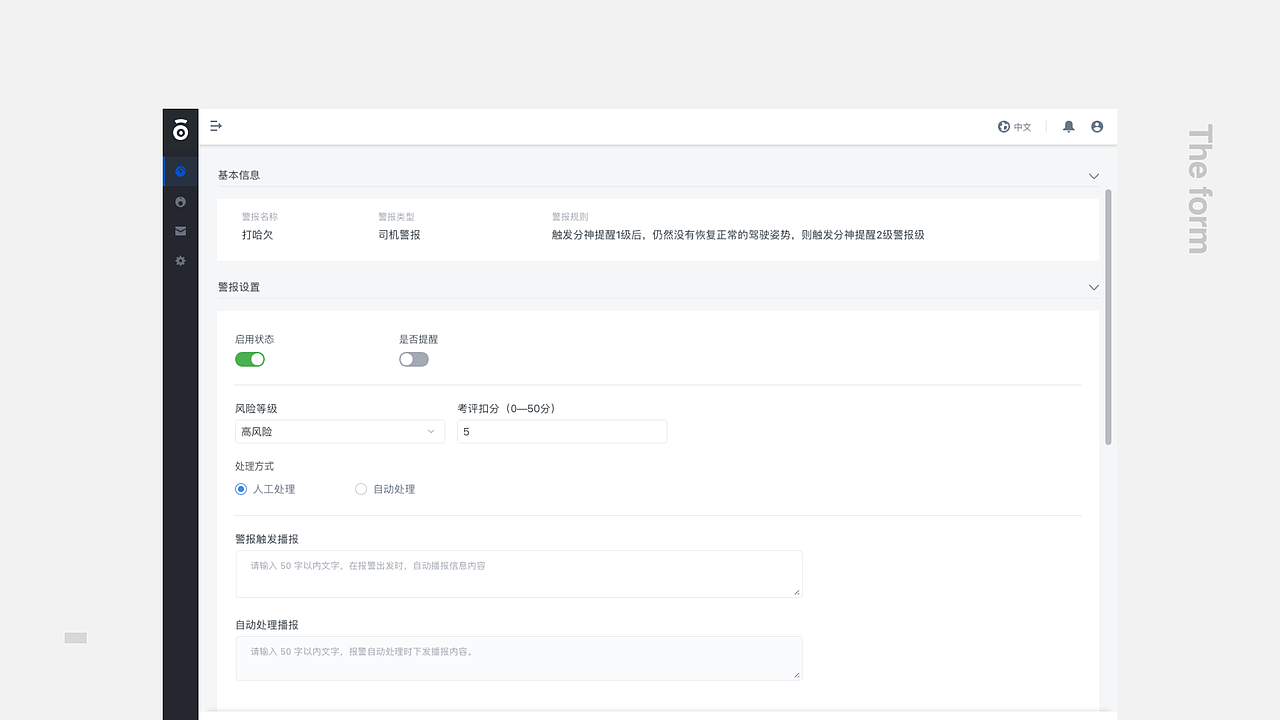Collapse the 基本信息 section chevron
This screenshot has height=720, width=1280.
pyautogui.click(x=1093, y=175)
